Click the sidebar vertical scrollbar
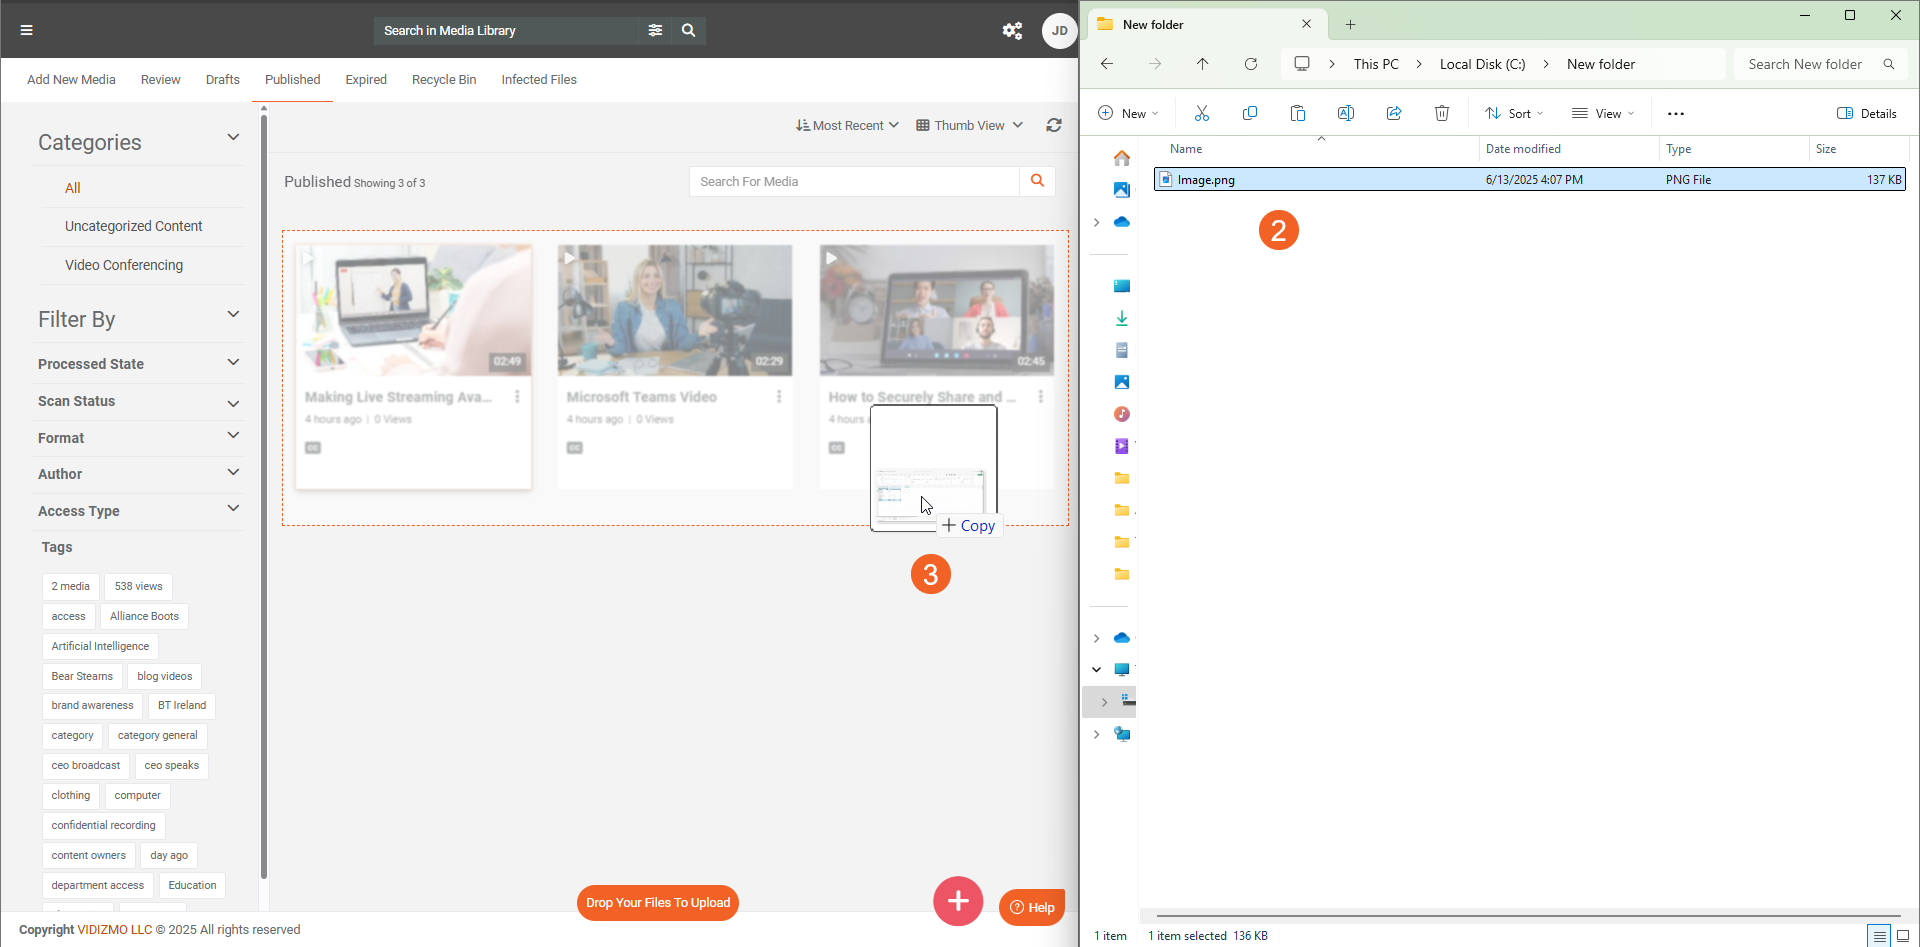Screen dimensions: 1920x947 tap(264, 500)
